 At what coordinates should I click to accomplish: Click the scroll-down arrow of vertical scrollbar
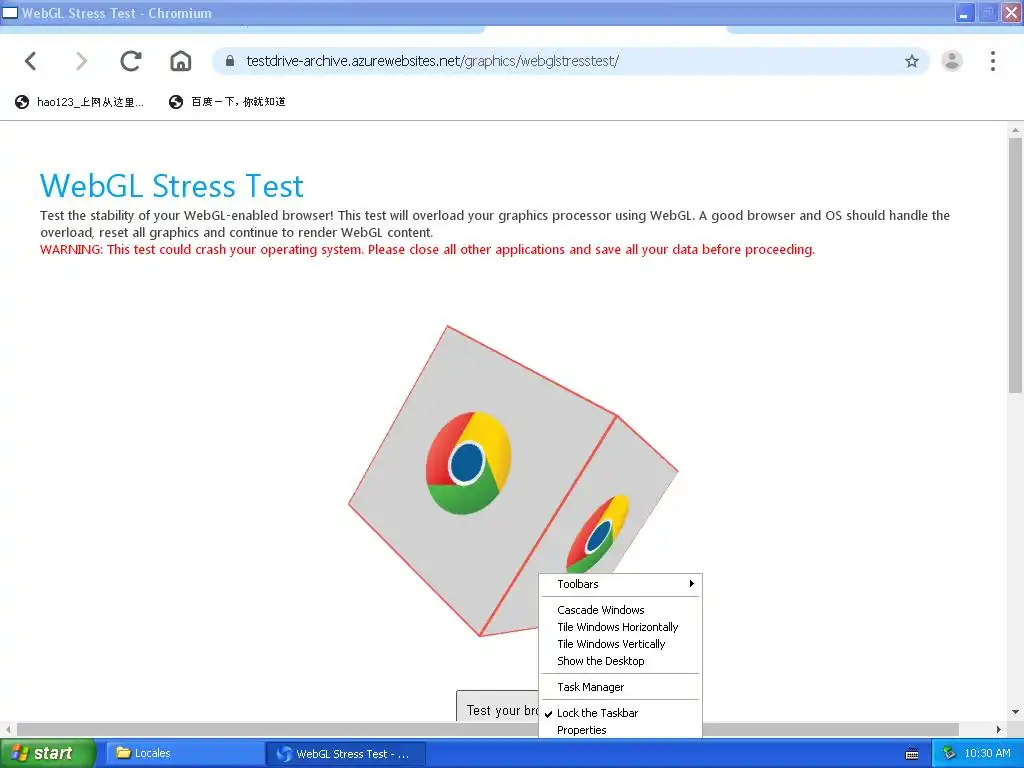click(1015, 712)
